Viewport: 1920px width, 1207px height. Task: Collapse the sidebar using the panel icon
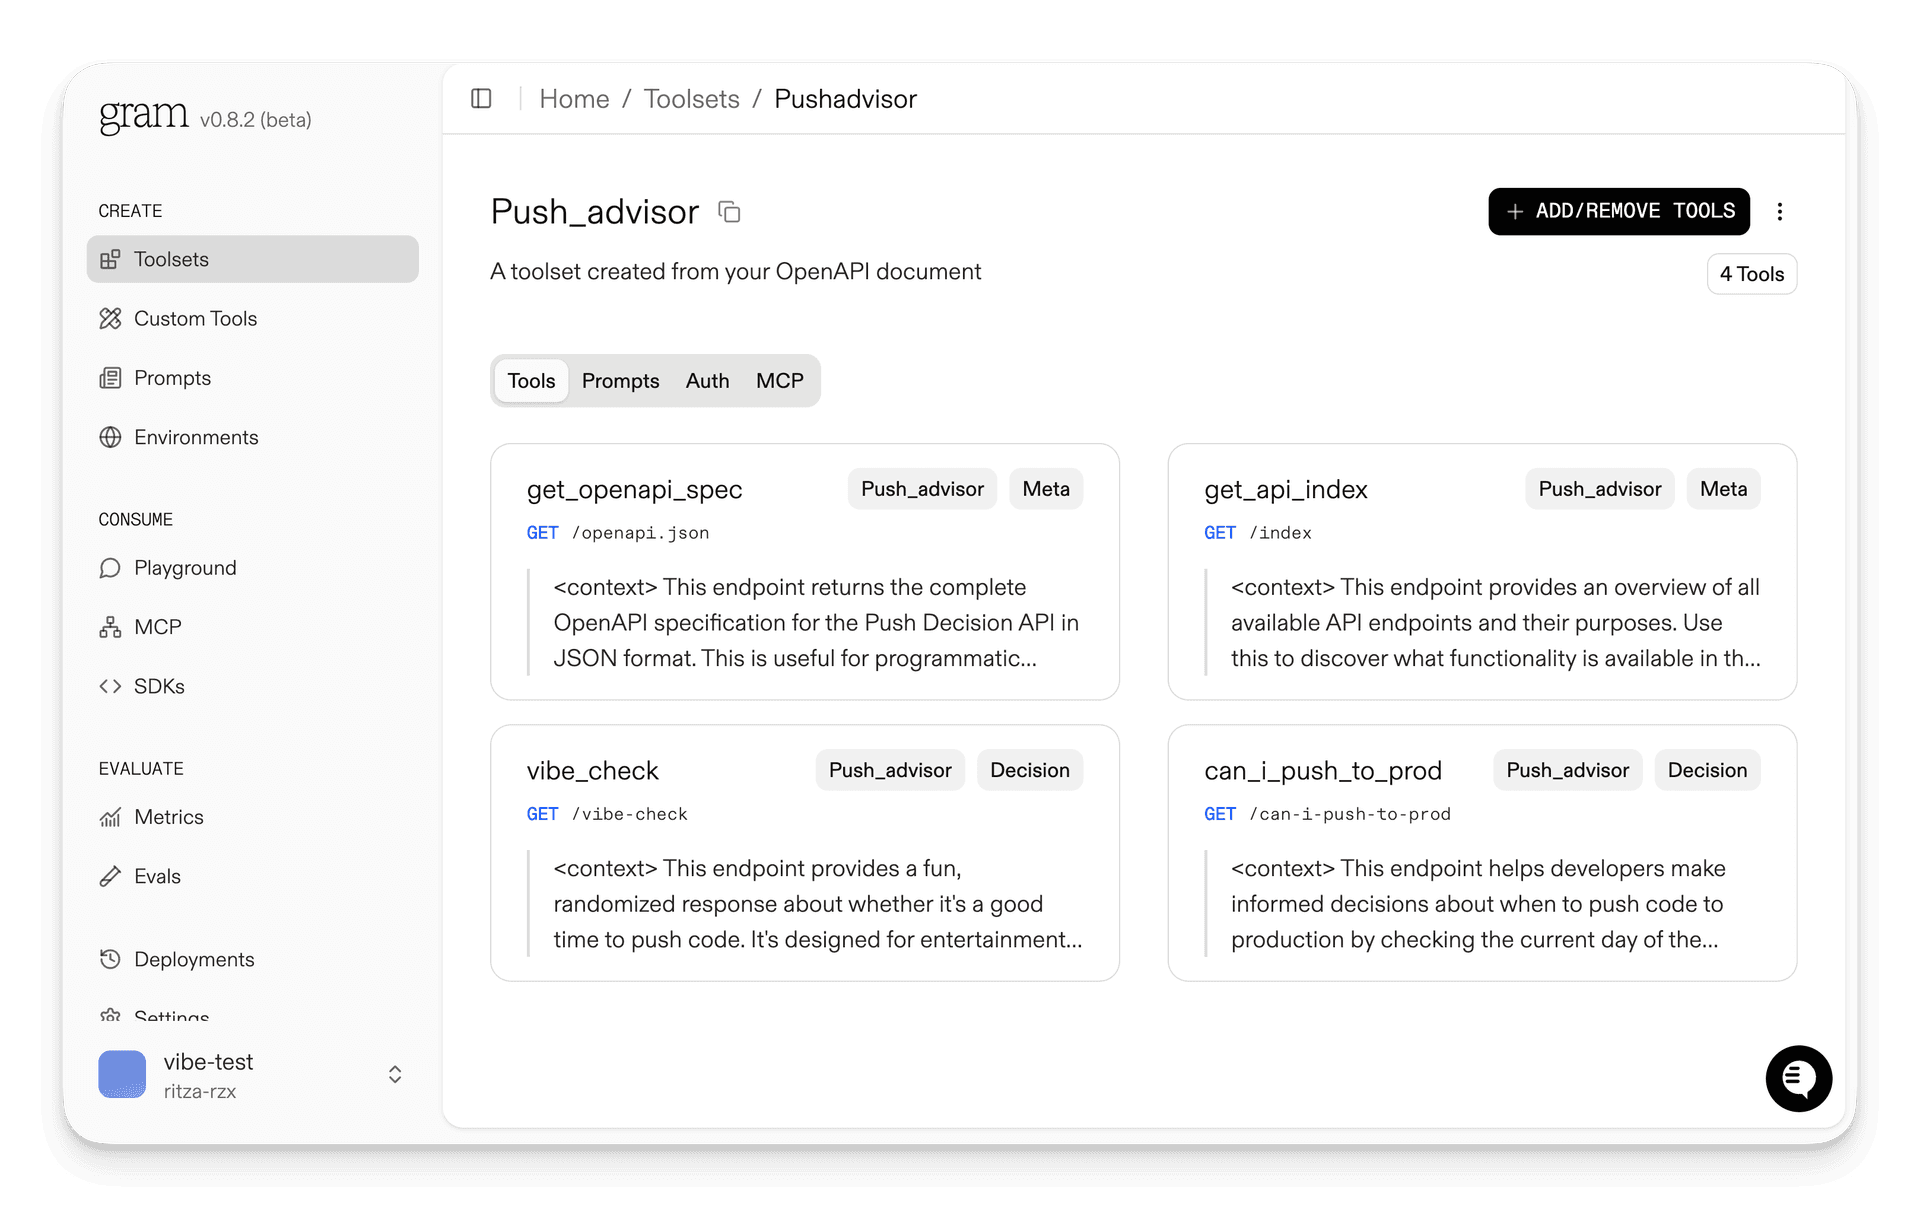482,98
